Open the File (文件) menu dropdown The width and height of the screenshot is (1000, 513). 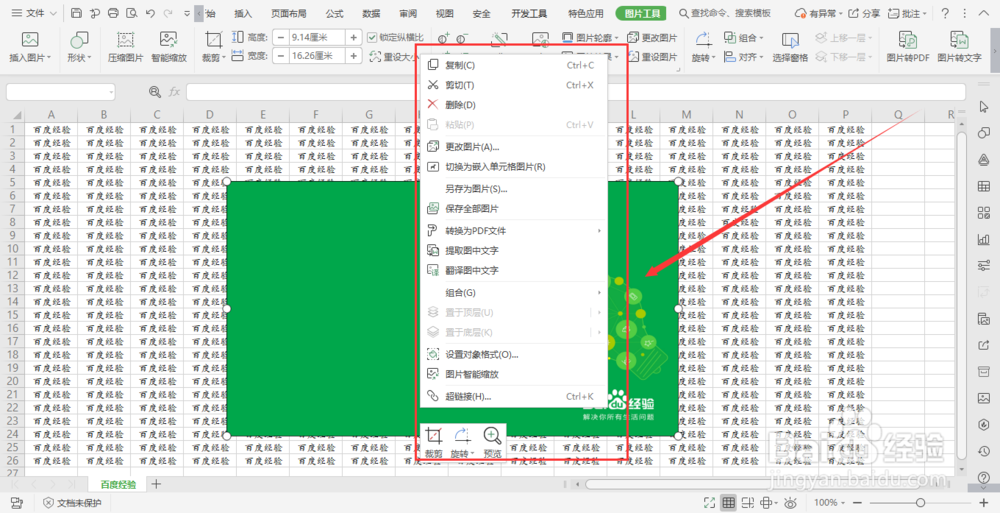[34, 13]
